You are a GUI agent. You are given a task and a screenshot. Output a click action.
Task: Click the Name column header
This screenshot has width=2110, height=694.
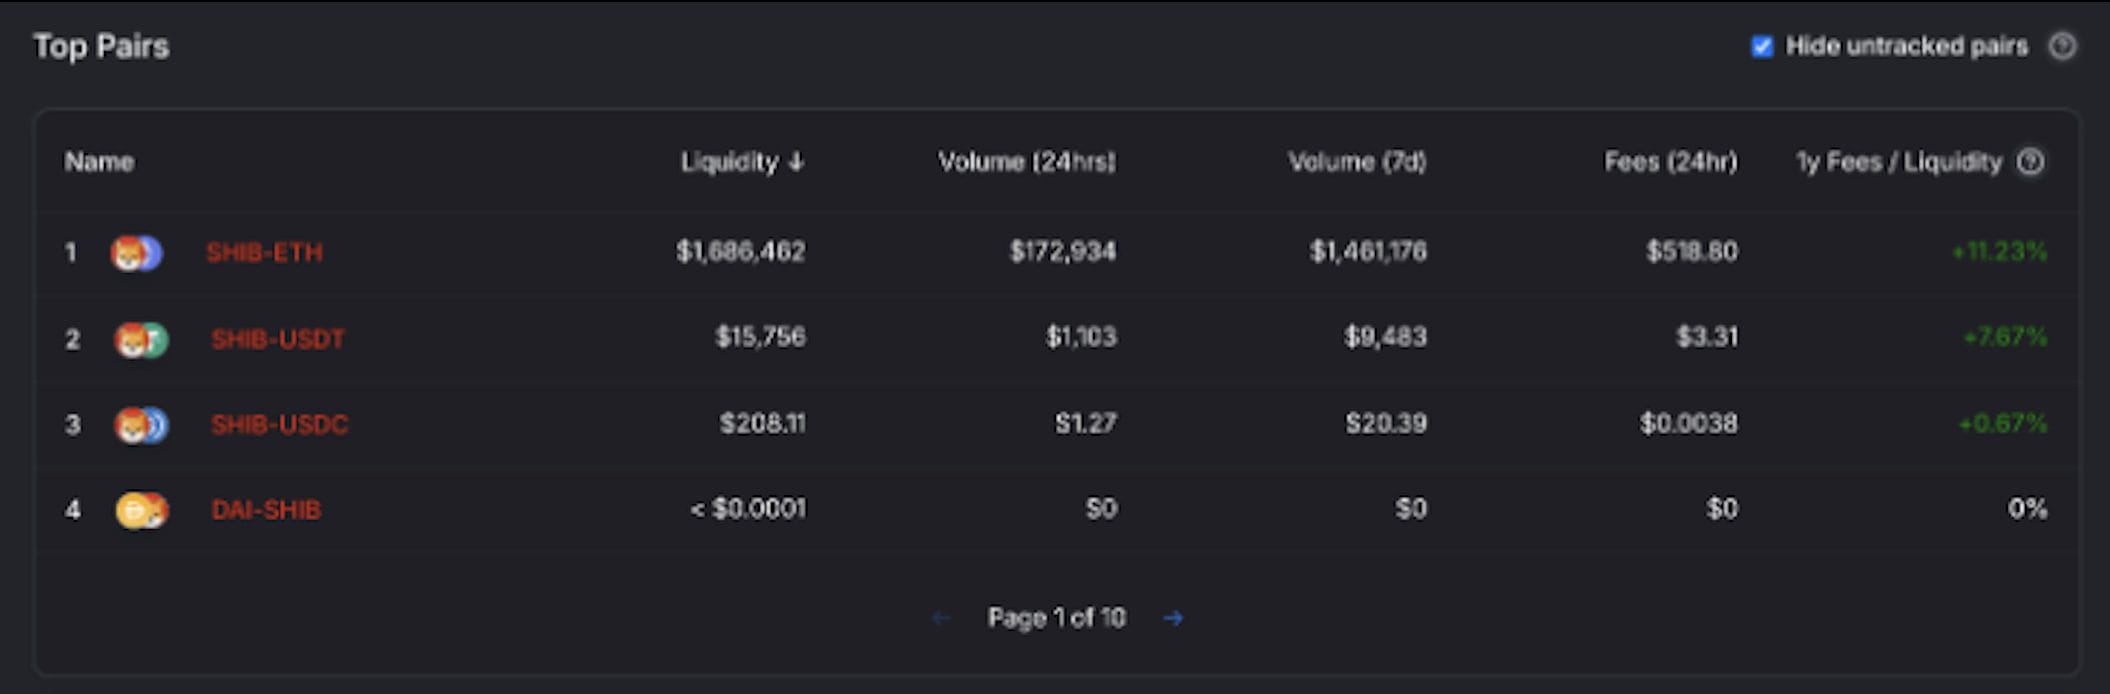click(99, 162)
